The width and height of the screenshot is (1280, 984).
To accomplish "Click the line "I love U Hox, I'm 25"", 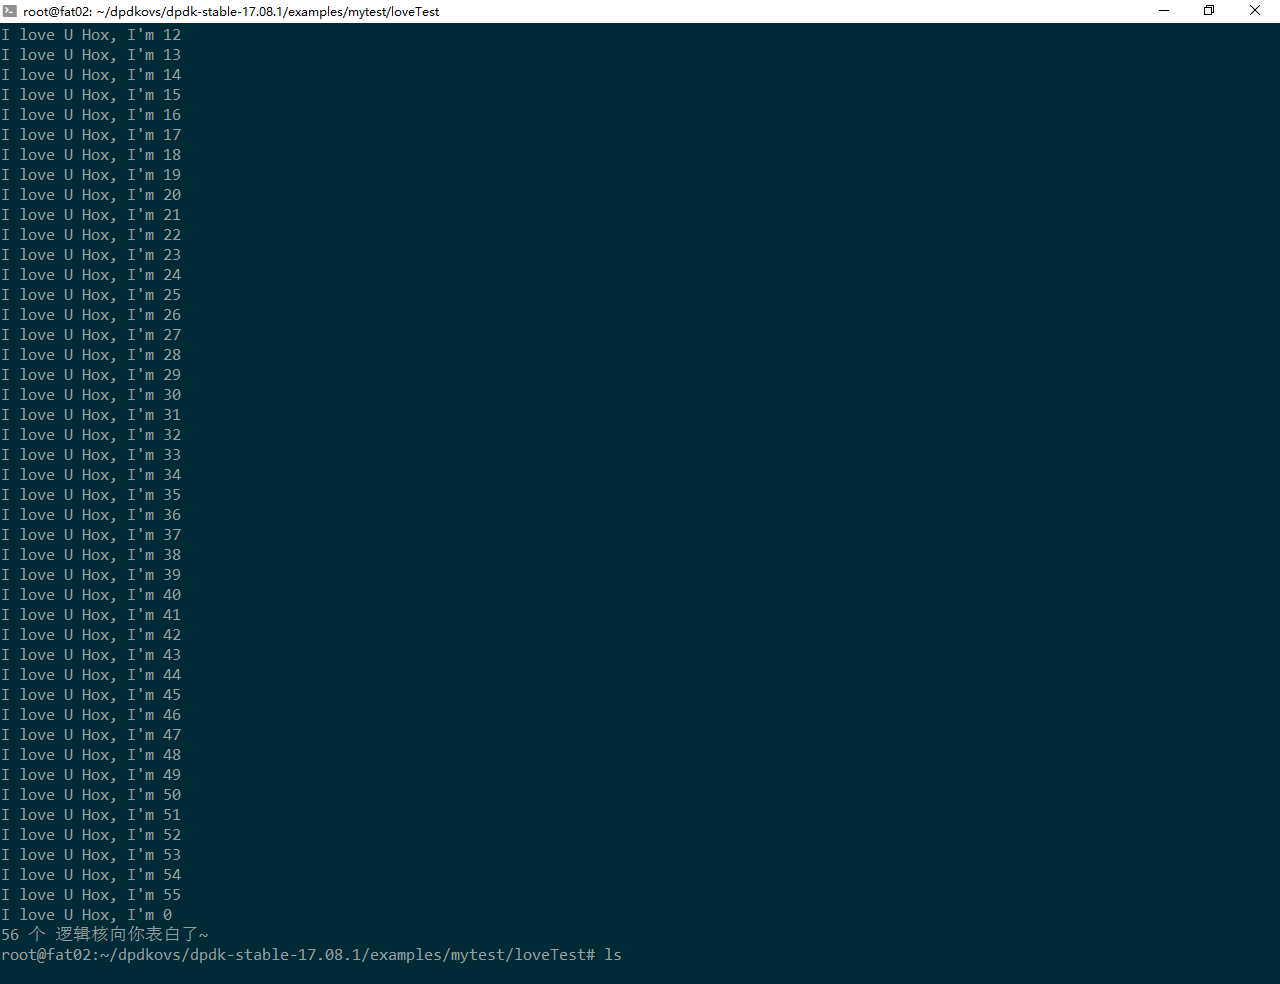I will click(x=91, y=295).
